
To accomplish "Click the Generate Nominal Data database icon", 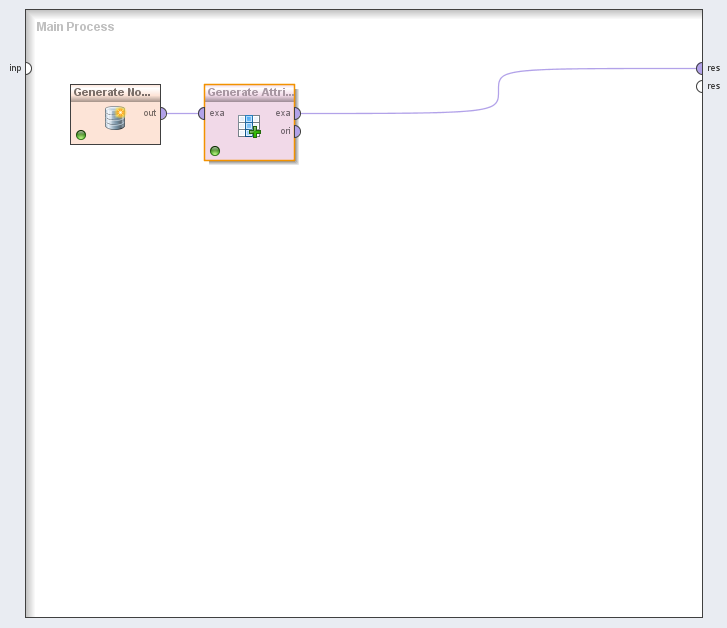I will [115, 119].
